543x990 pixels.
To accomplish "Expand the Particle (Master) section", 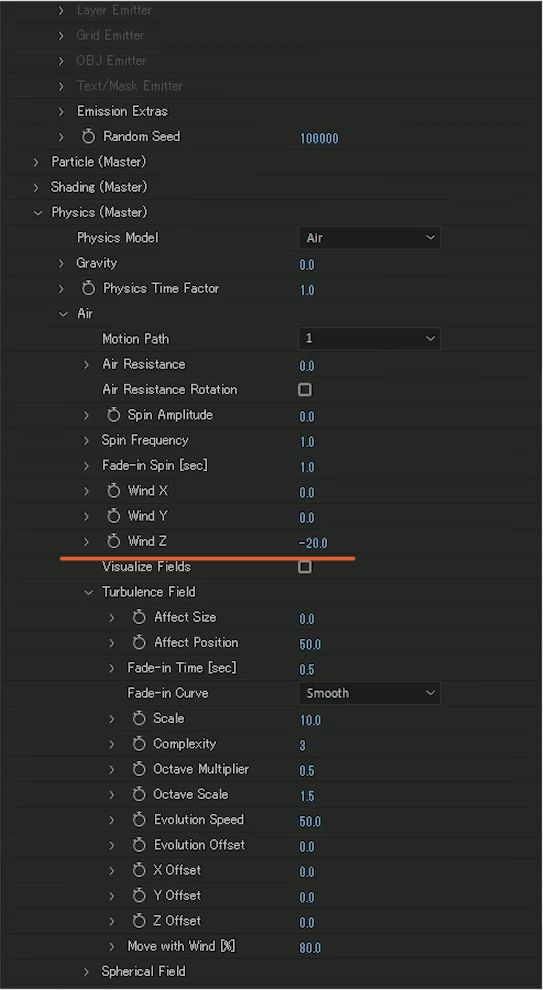I will pyautogui.click(x=37, y=162).
